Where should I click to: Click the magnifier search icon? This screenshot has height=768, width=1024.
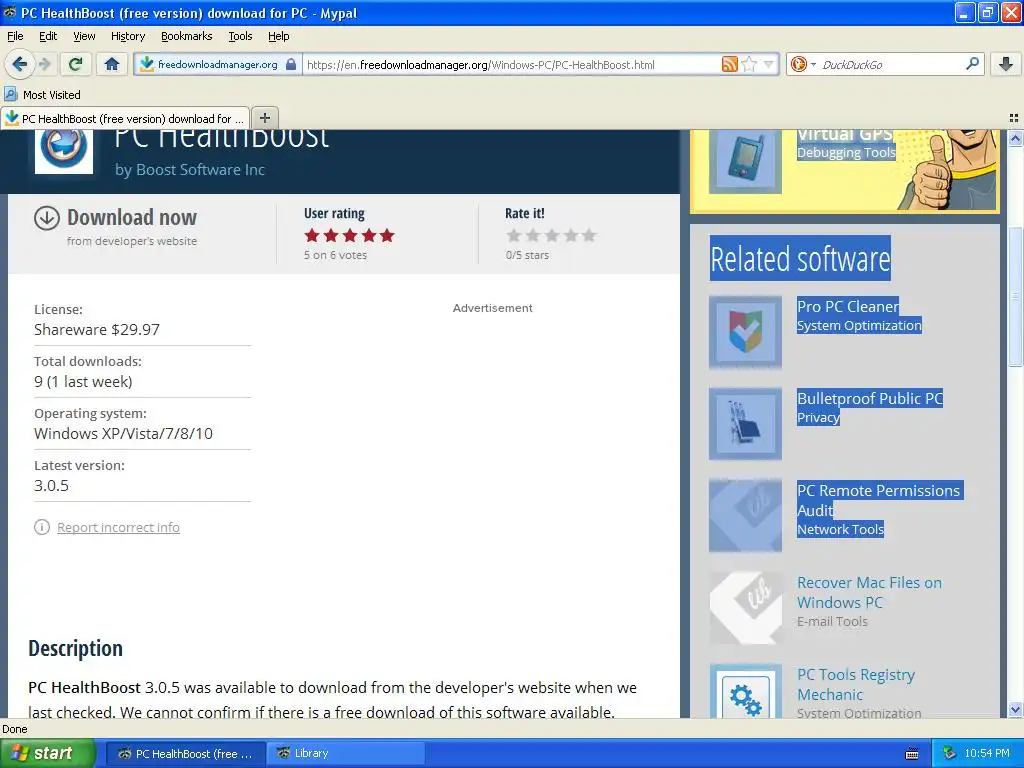point(972,63)
